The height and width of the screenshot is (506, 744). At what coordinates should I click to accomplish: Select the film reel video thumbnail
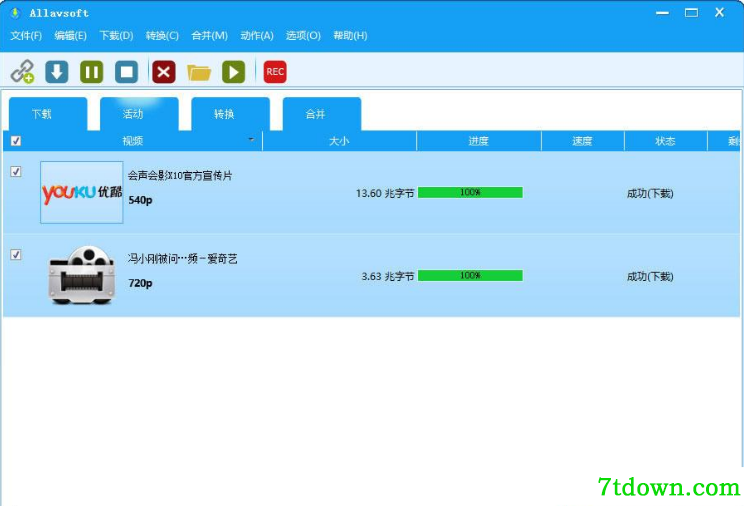(82, 275)
